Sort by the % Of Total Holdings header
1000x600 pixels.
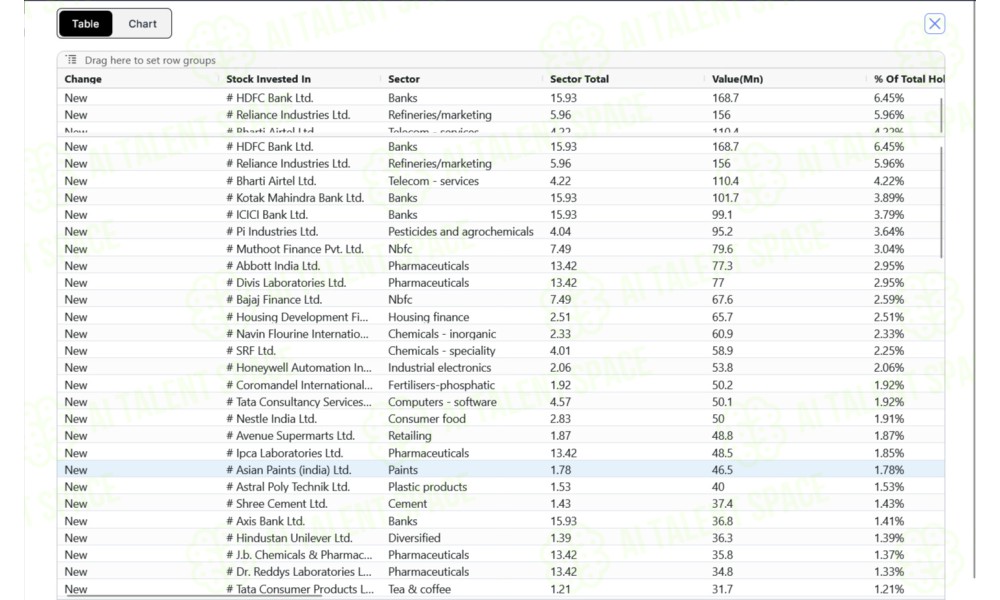pyautogui.click(x=909, y=79)
